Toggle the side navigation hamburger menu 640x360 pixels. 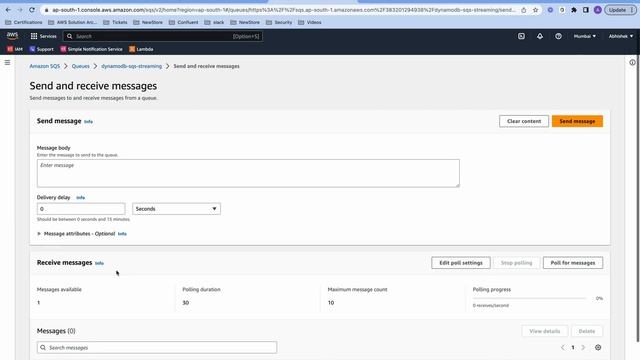tap(7, 62)
